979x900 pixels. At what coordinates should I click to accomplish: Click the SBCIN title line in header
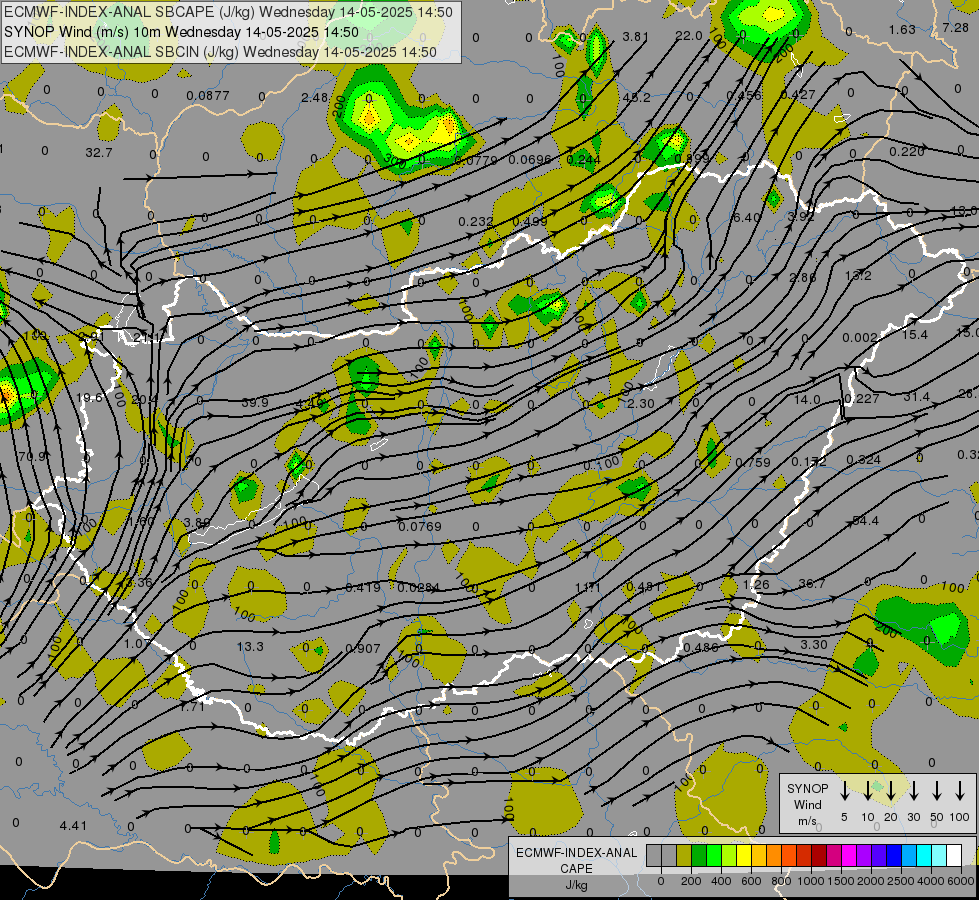coord(220,52)
